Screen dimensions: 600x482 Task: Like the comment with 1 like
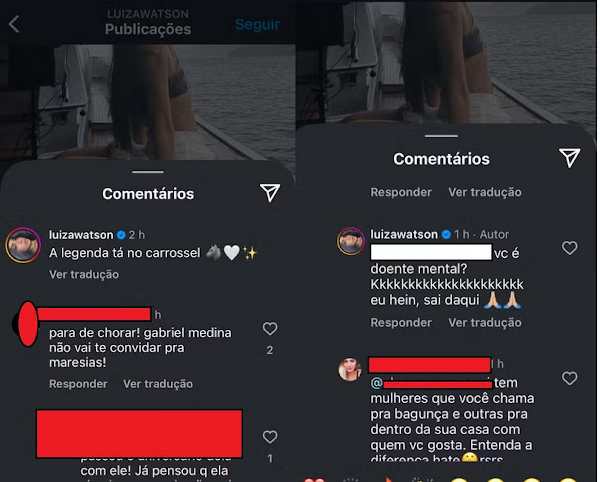[270, 436]
